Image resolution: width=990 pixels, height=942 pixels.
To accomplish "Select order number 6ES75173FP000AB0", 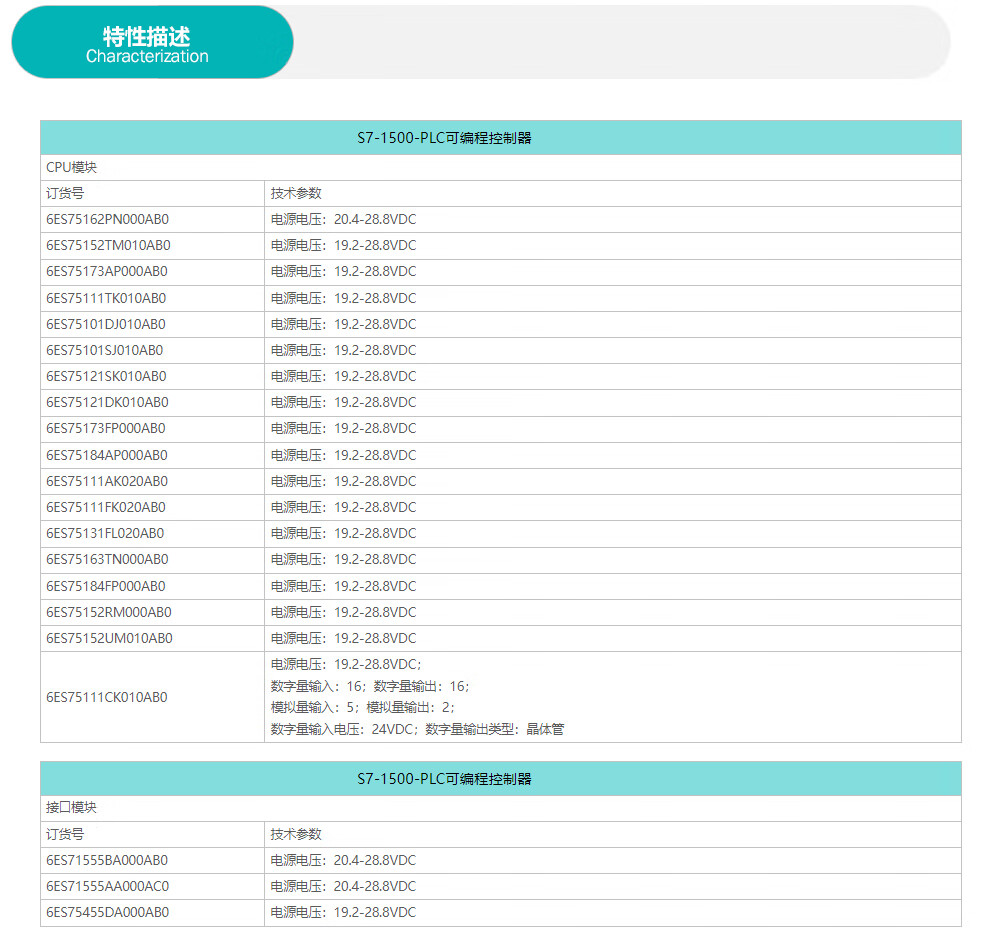I will click(106, 428).
